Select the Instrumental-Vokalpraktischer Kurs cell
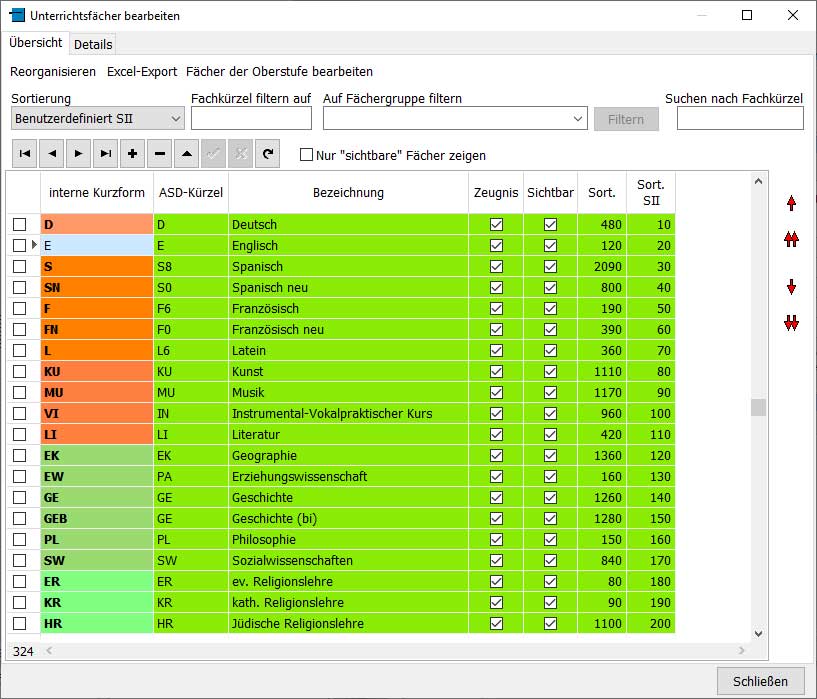 click(x=348, y=414)
